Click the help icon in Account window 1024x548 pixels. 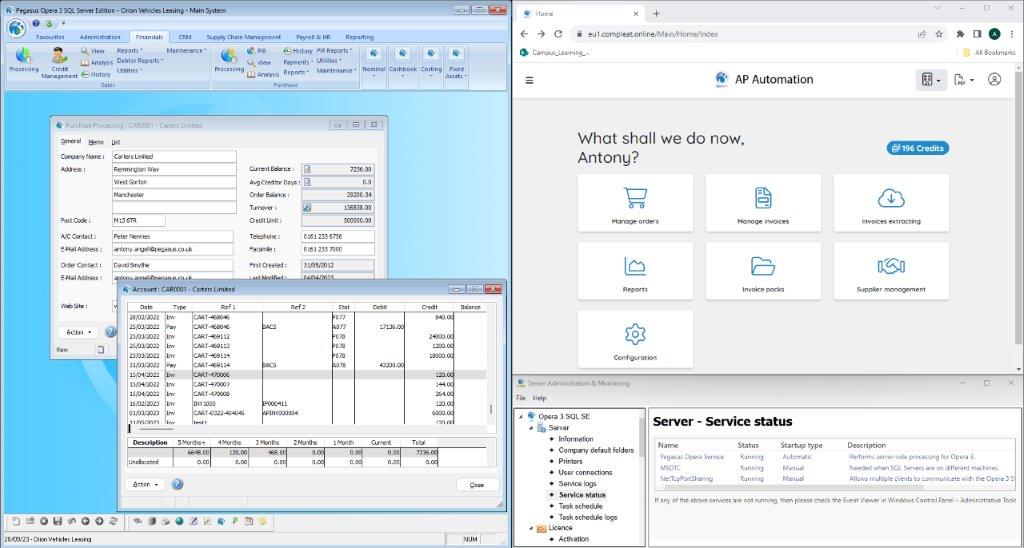point(177,485)
